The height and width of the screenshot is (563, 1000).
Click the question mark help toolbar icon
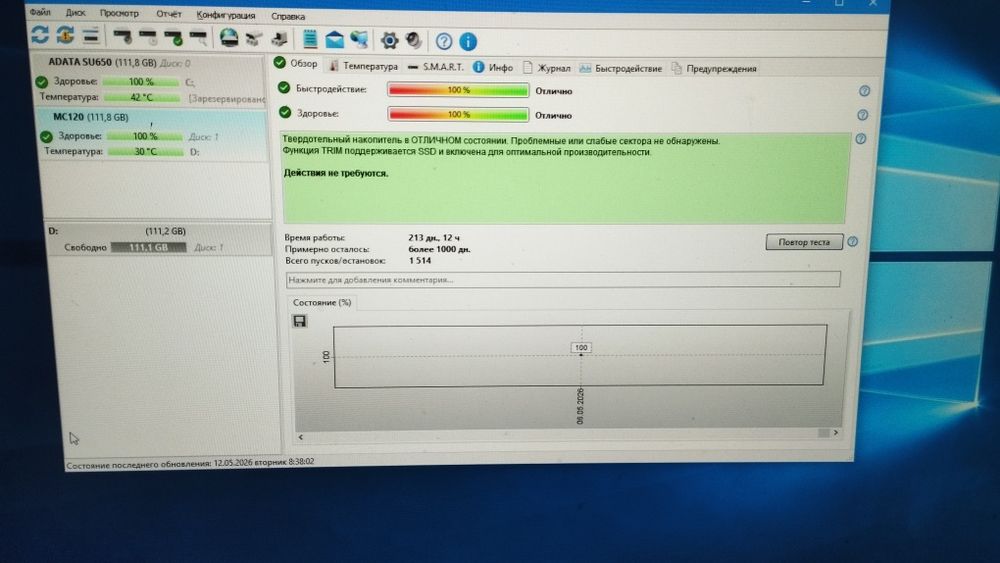point(444,41)
